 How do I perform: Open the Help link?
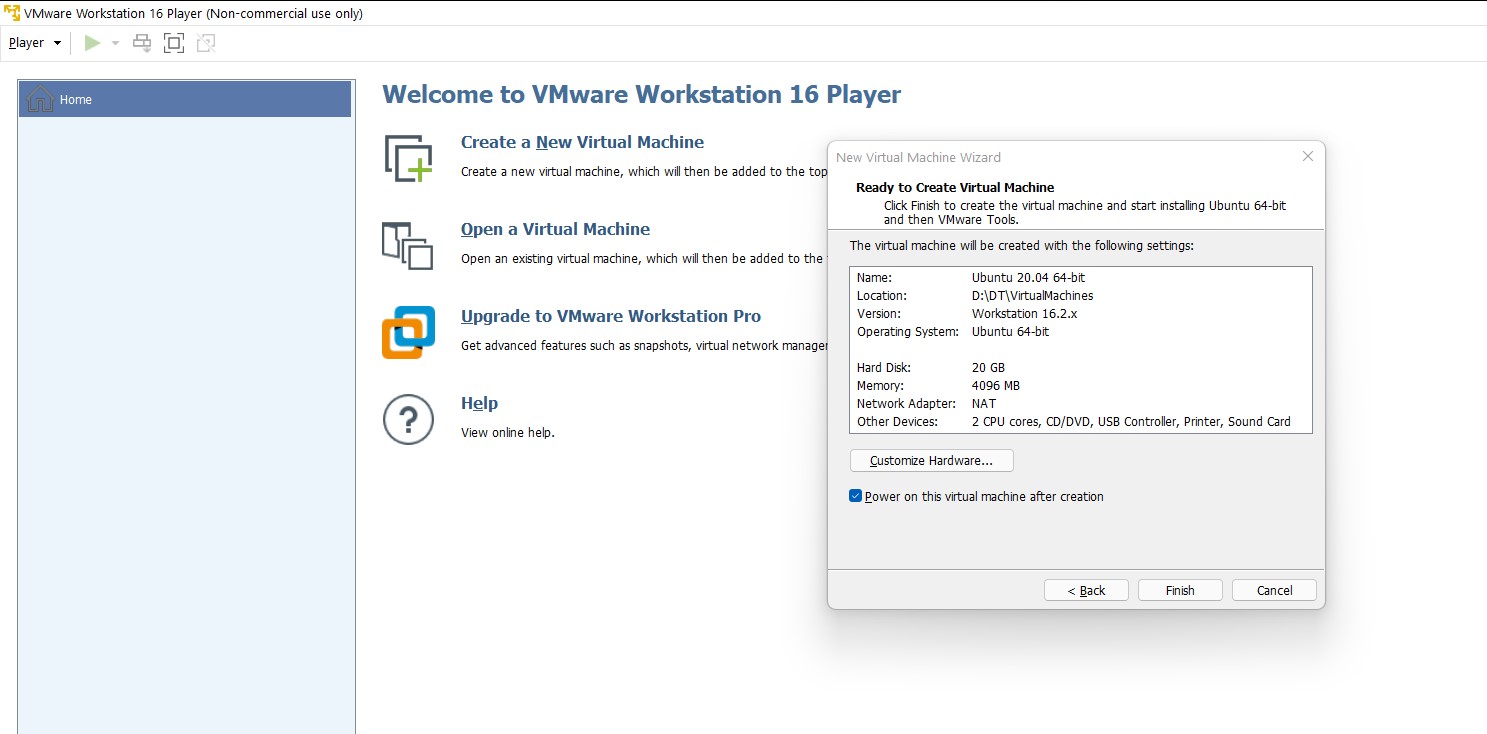point(479,403)
